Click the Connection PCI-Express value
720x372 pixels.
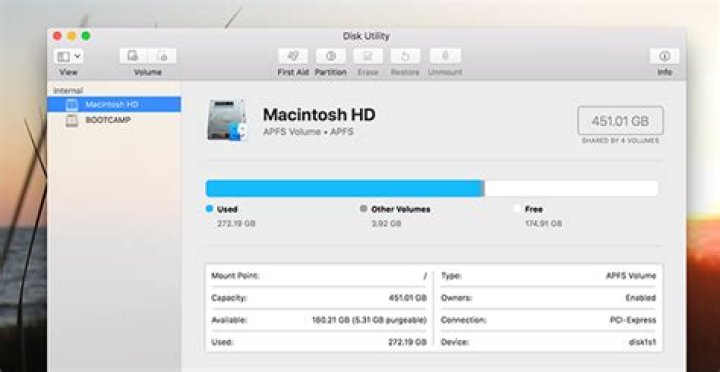click(633, 320)
